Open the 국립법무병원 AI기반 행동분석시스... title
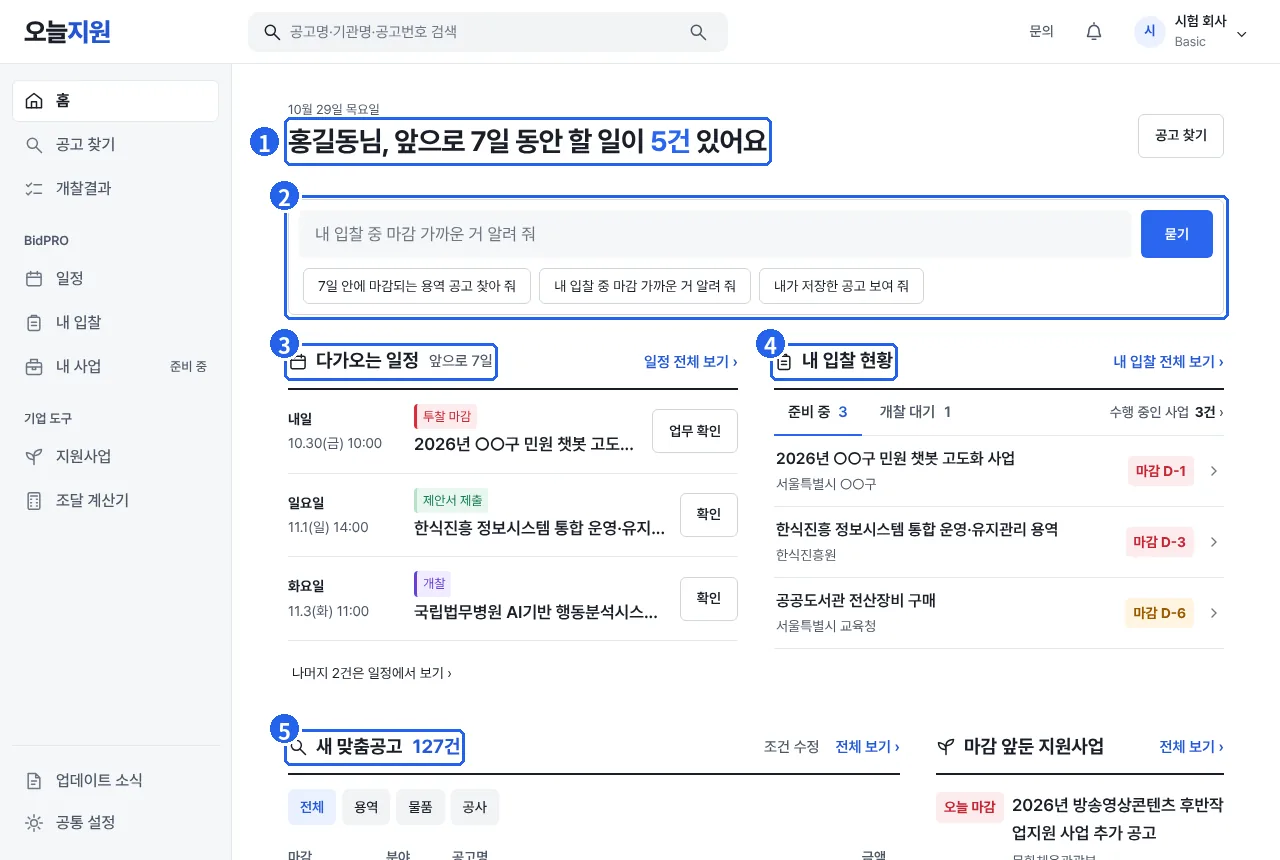This screenshot has width=1280, height=860. [536, 613]
